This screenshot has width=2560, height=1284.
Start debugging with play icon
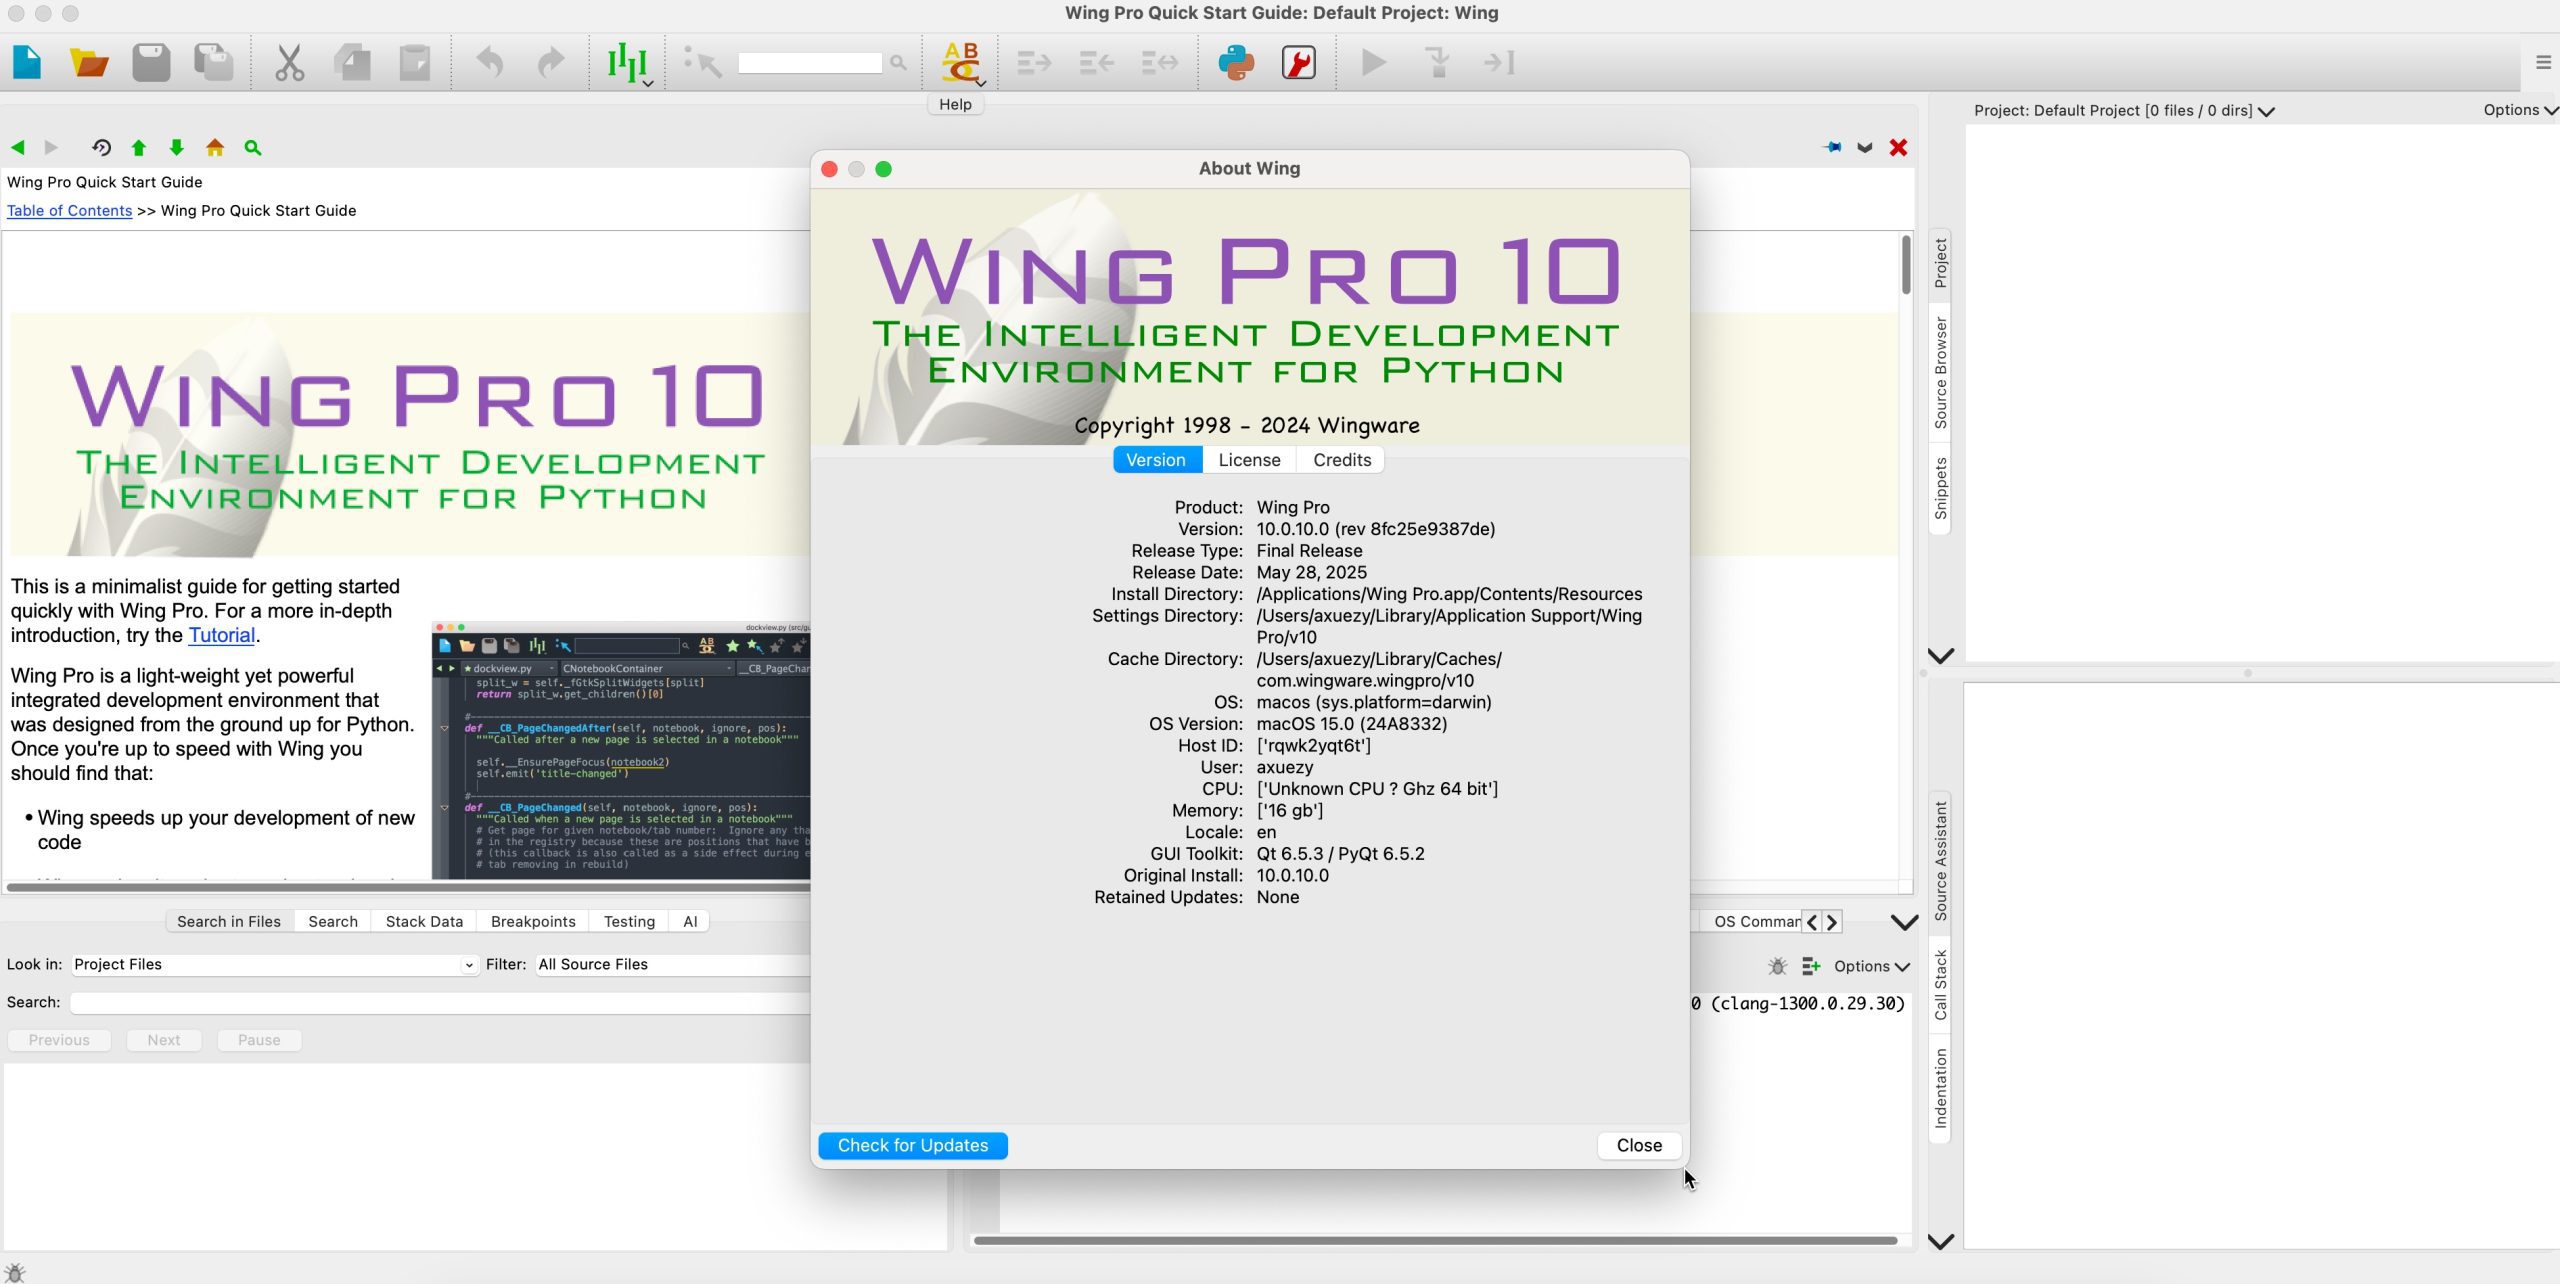(x=1374, y=63)
